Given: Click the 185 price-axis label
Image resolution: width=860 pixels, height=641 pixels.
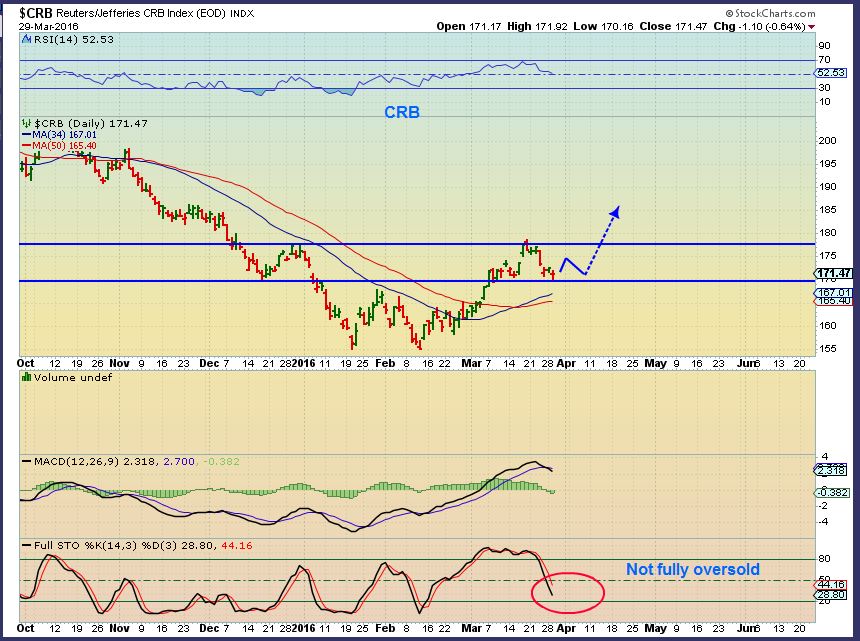Looking at the screenshot, I should tap(827, 209).
